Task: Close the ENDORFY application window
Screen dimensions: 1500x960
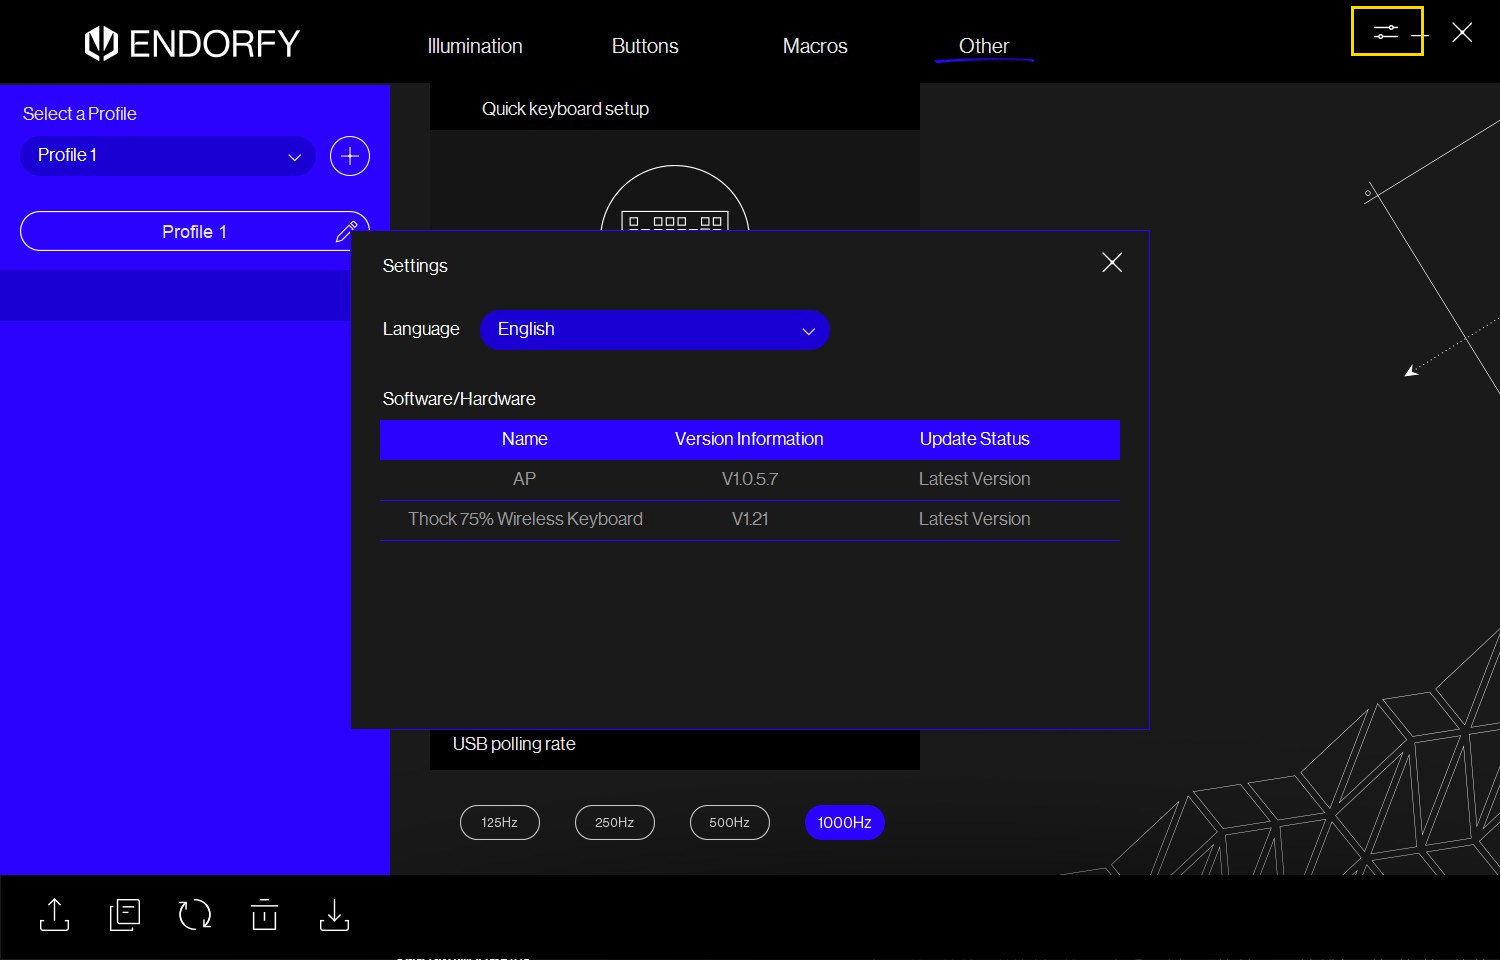Action: click(x=1462, y=32)
